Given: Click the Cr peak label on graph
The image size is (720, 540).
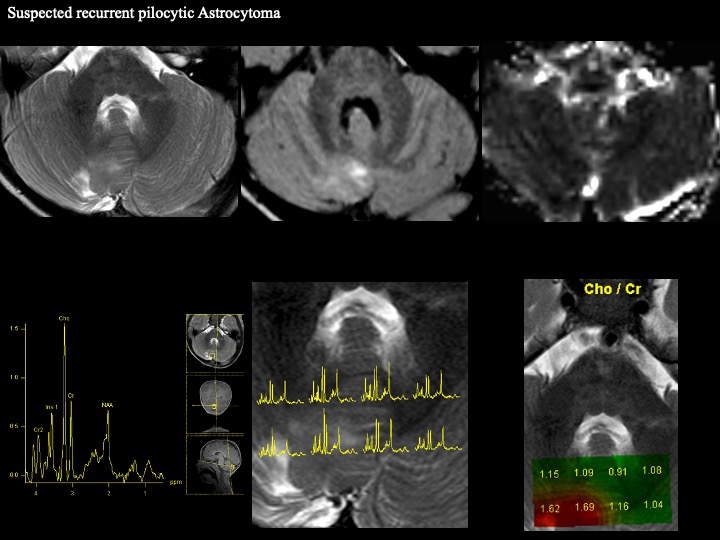Looking at the screenshot, I should (71, 396).
